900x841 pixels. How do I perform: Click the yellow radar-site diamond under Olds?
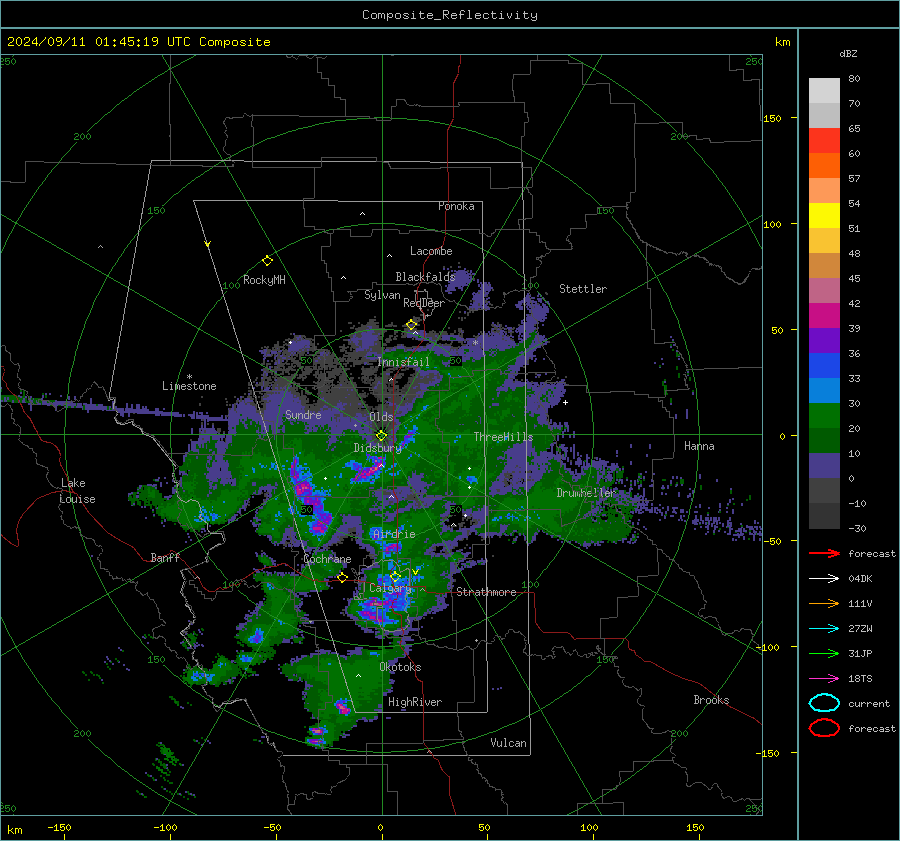(x=381, y=436)
